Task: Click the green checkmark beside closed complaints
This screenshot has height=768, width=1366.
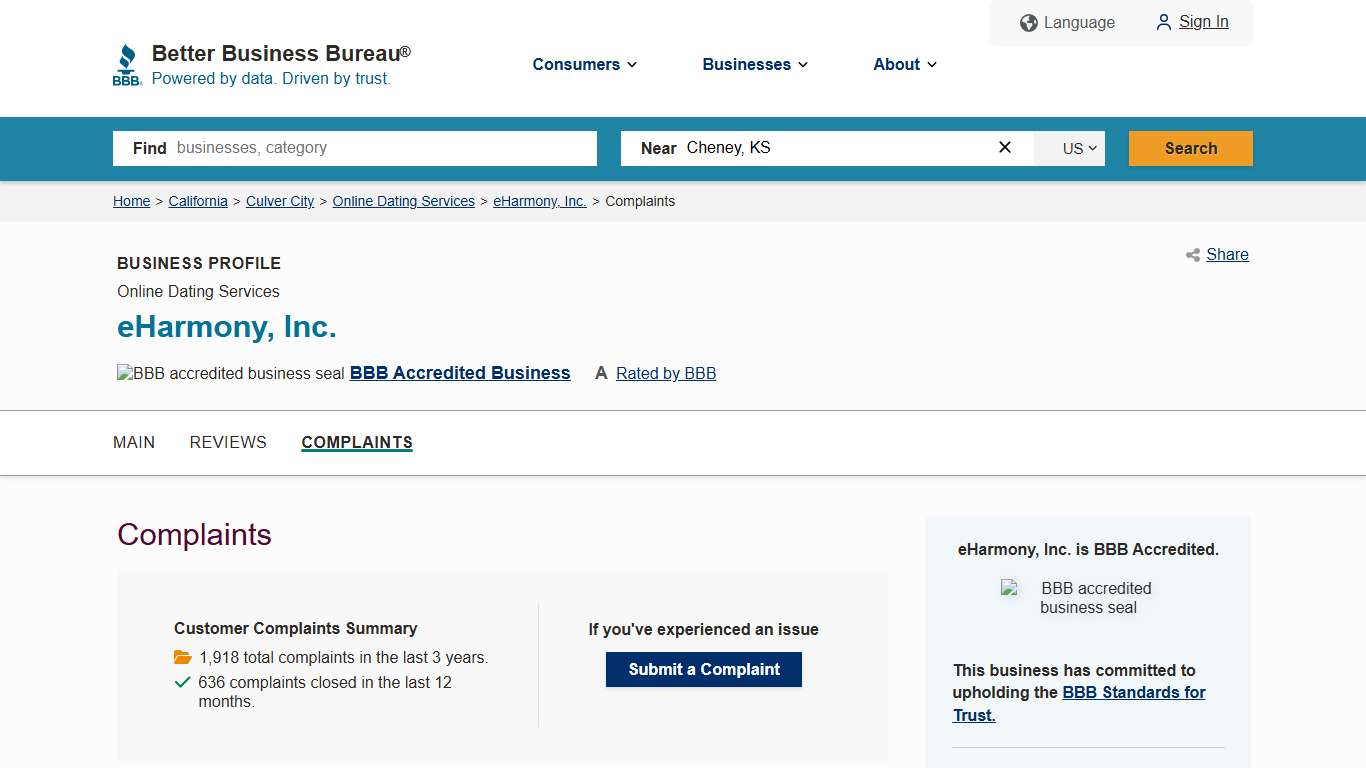Action: click(182, 682)
